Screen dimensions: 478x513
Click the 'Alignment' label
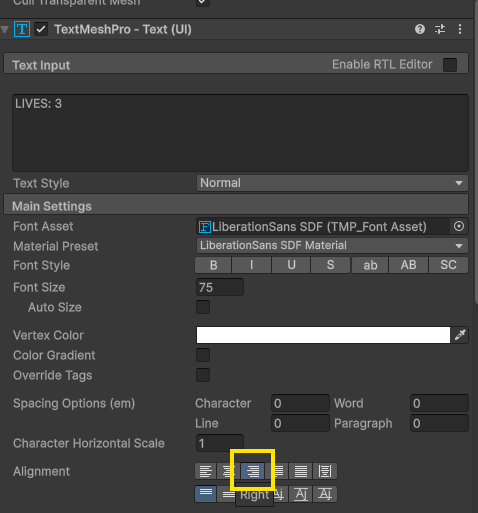pyautogui.click(x=41, y=471)
